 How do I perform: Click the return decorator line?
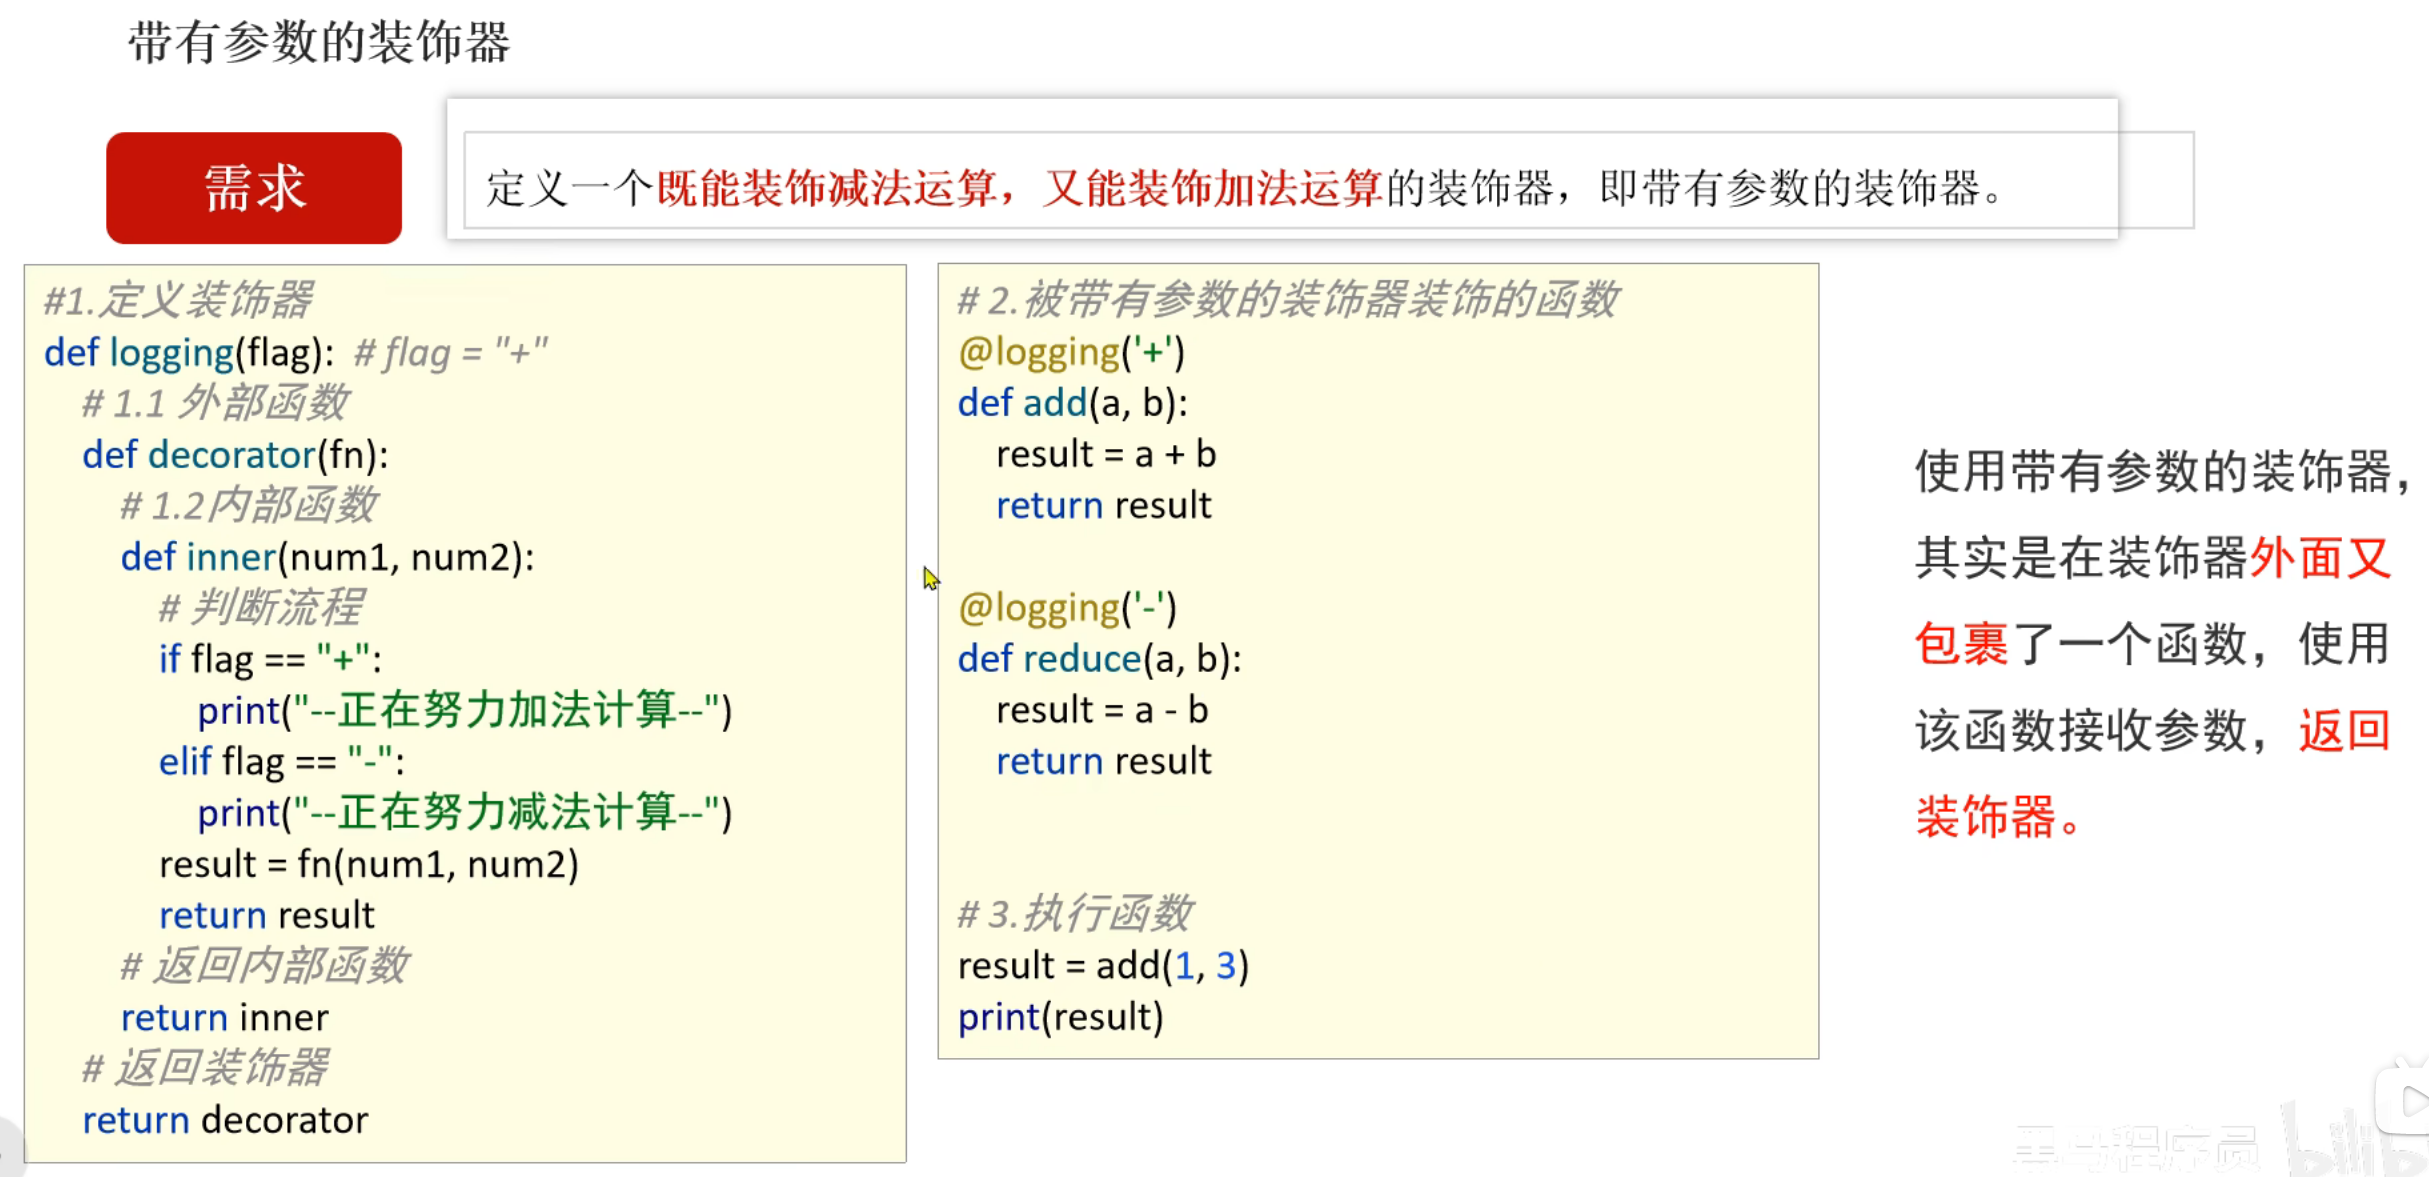click(225, 1120)
